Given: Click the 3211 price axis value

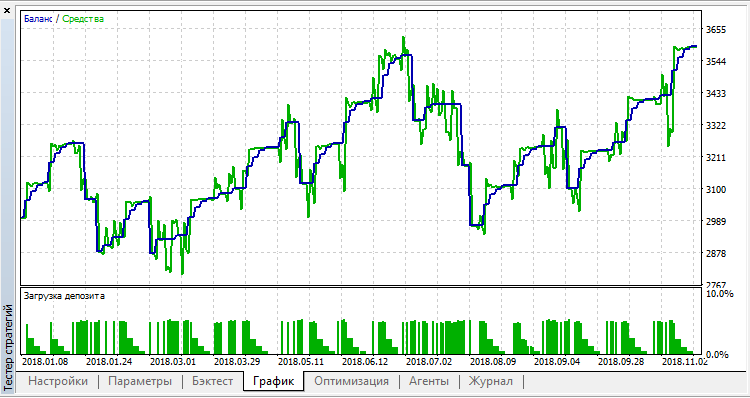Looking at the screenshot, I should tap(716, 157).
